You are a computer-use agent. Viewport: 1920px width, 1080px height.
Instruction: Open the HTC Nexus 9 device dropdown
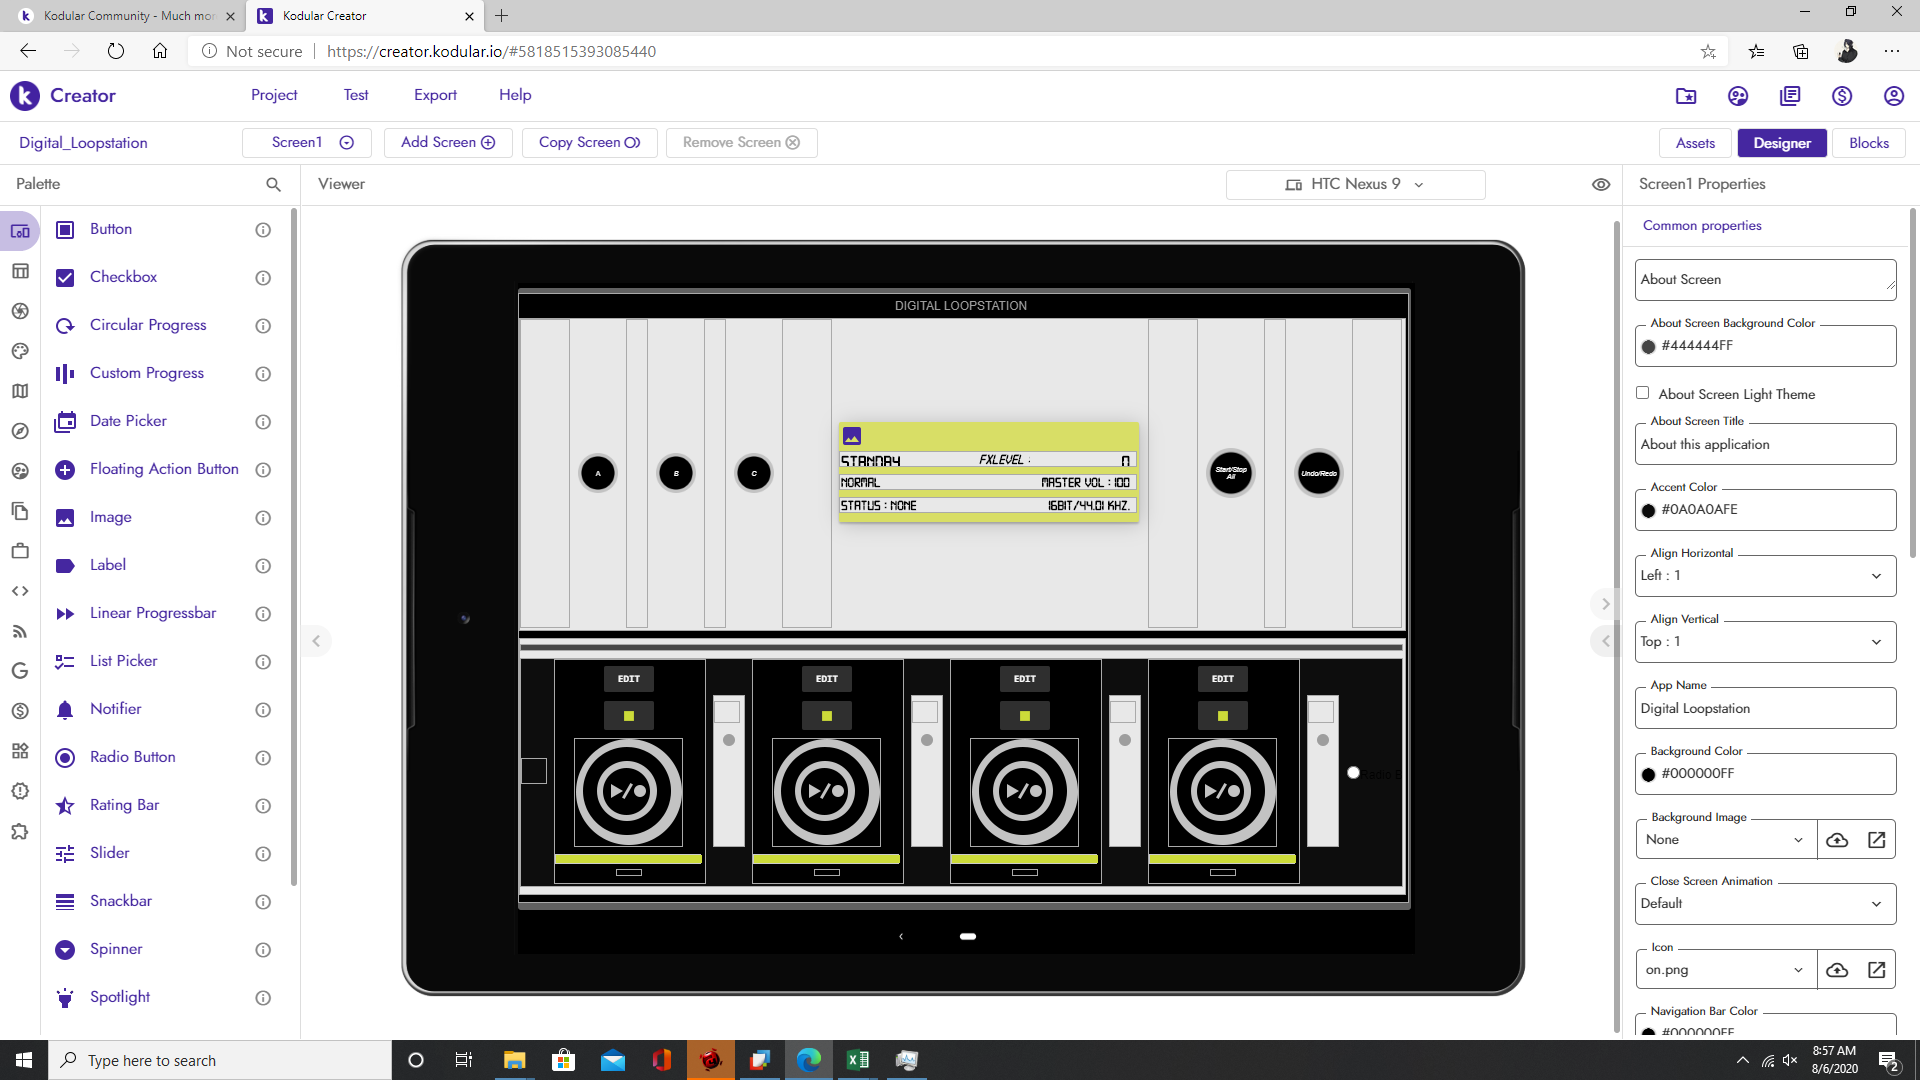click(1355, 184)
